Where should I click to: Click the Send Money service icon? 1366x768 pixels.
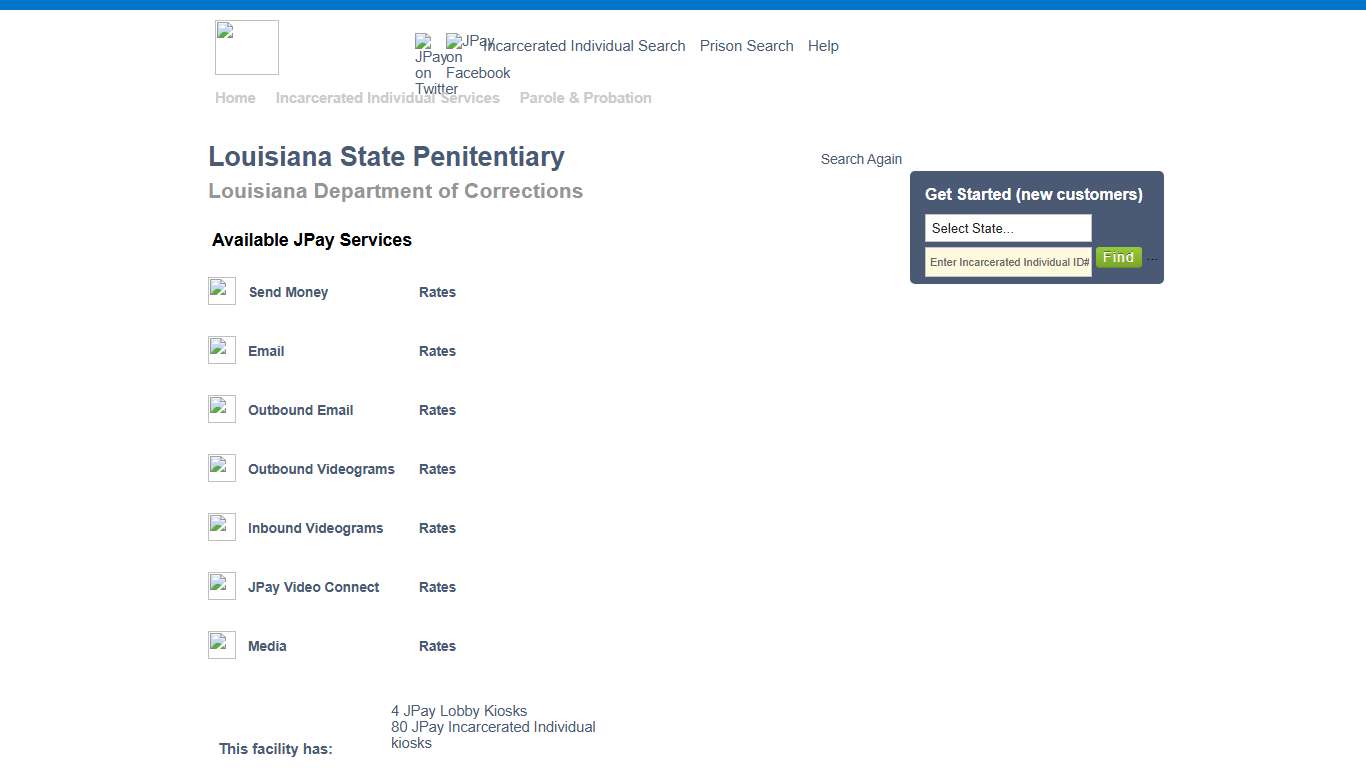pos(221,291)
